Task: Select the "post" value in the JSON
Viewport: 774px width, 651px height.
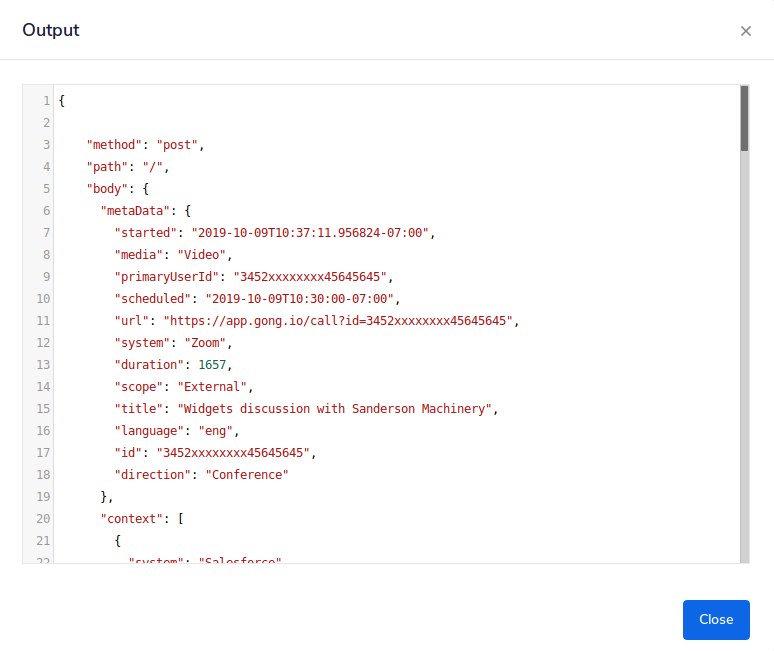Action: coord(177,145)
